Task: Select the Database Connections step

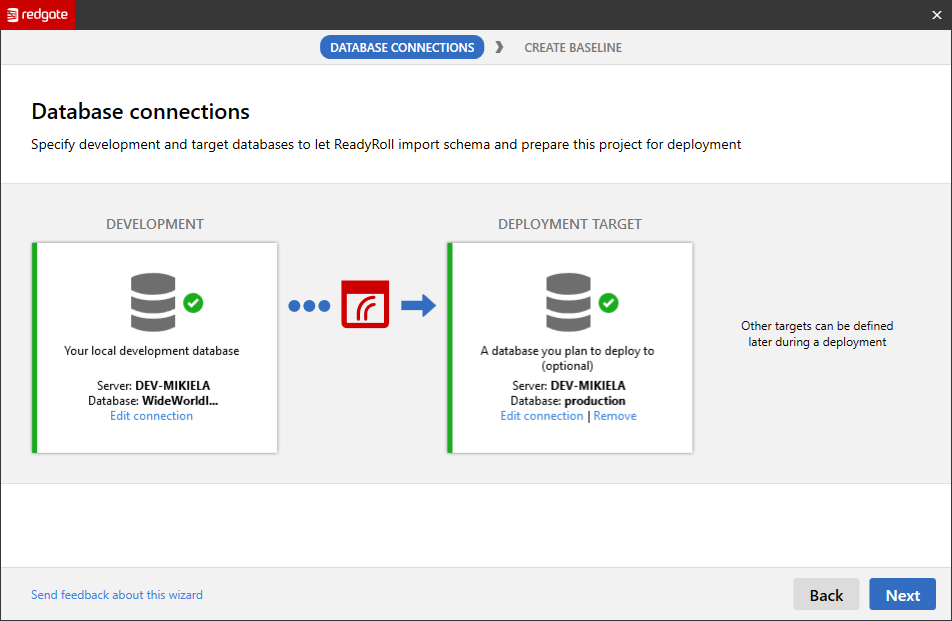Action: pos(402,47)
